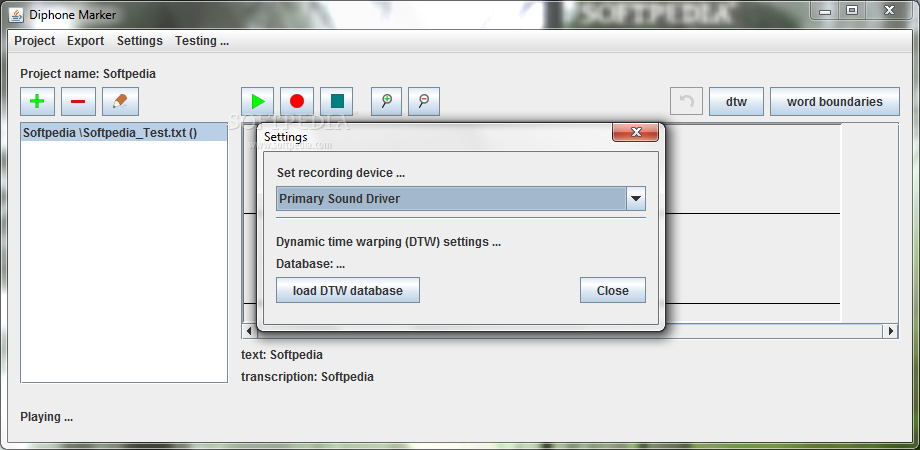Open the Export menu

click(86, 40)
